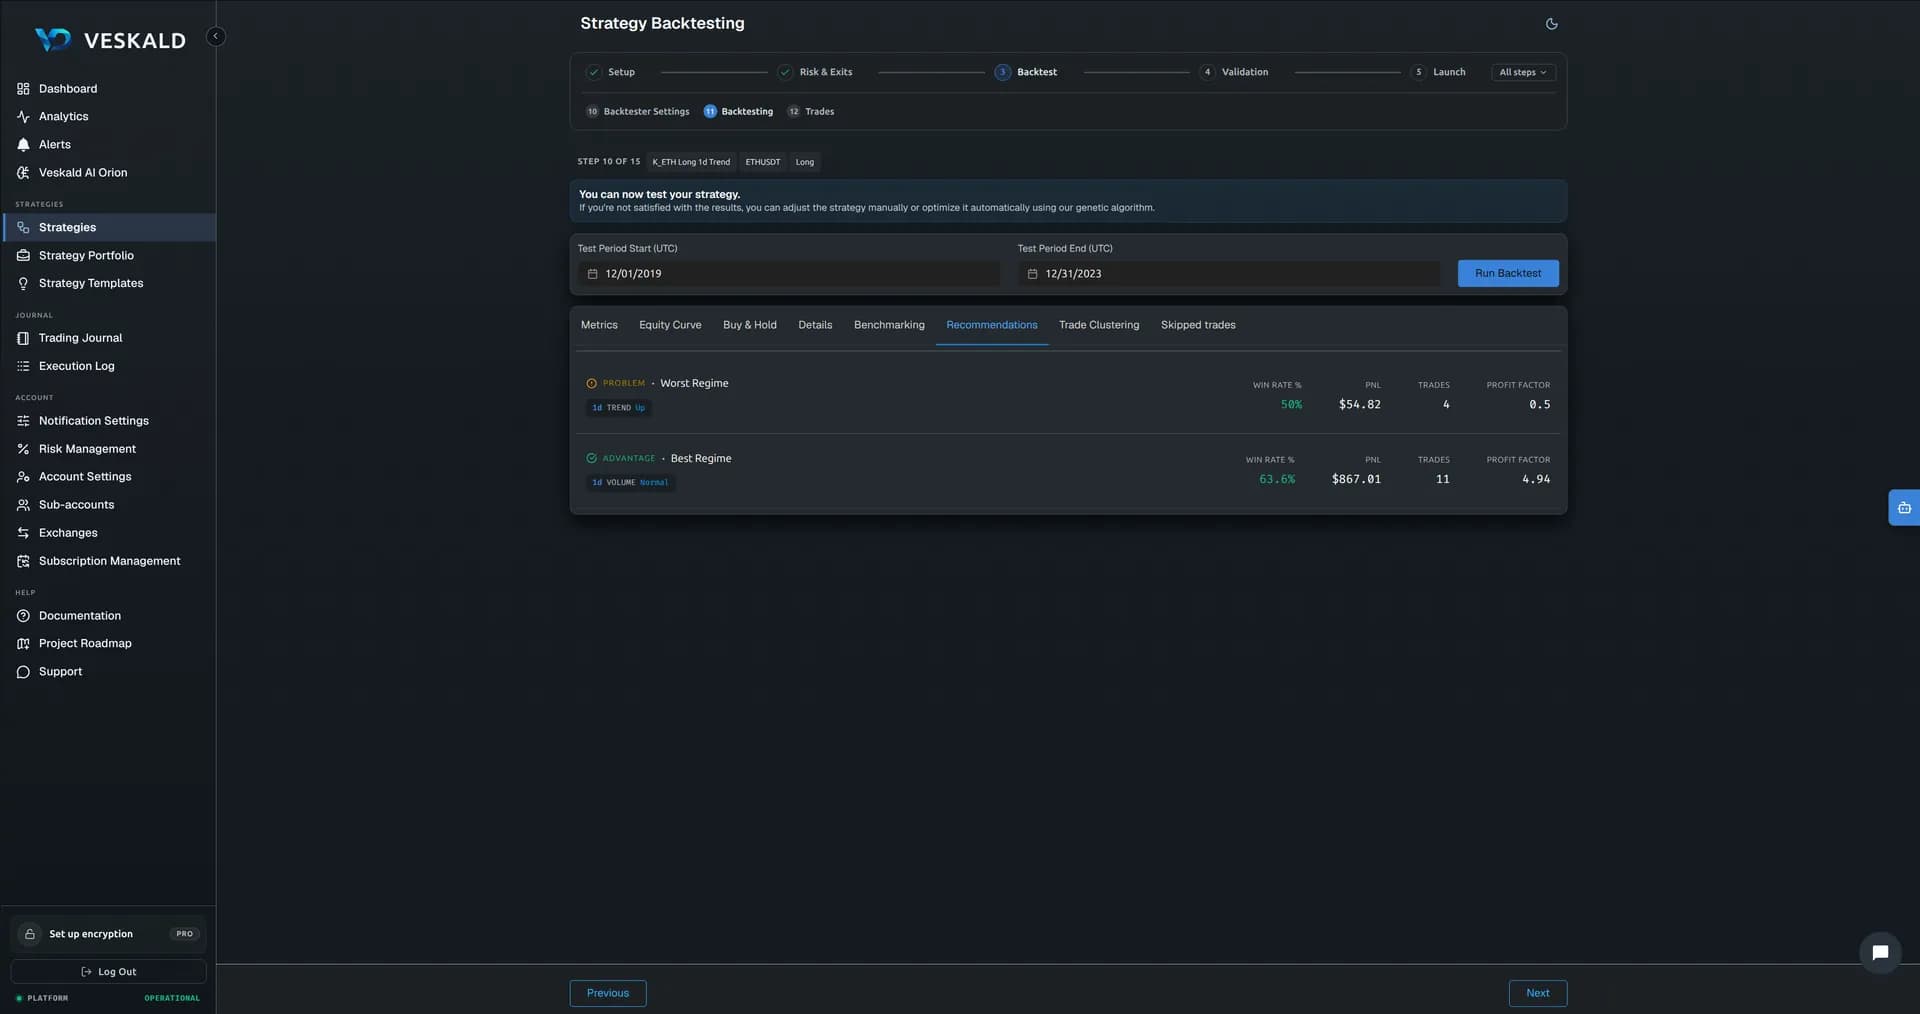Viewport: 1920px width, 1014px height.
Task: Open the Notification Settings sliders icon
Action: pyautogui.click(x=23, y=421)
